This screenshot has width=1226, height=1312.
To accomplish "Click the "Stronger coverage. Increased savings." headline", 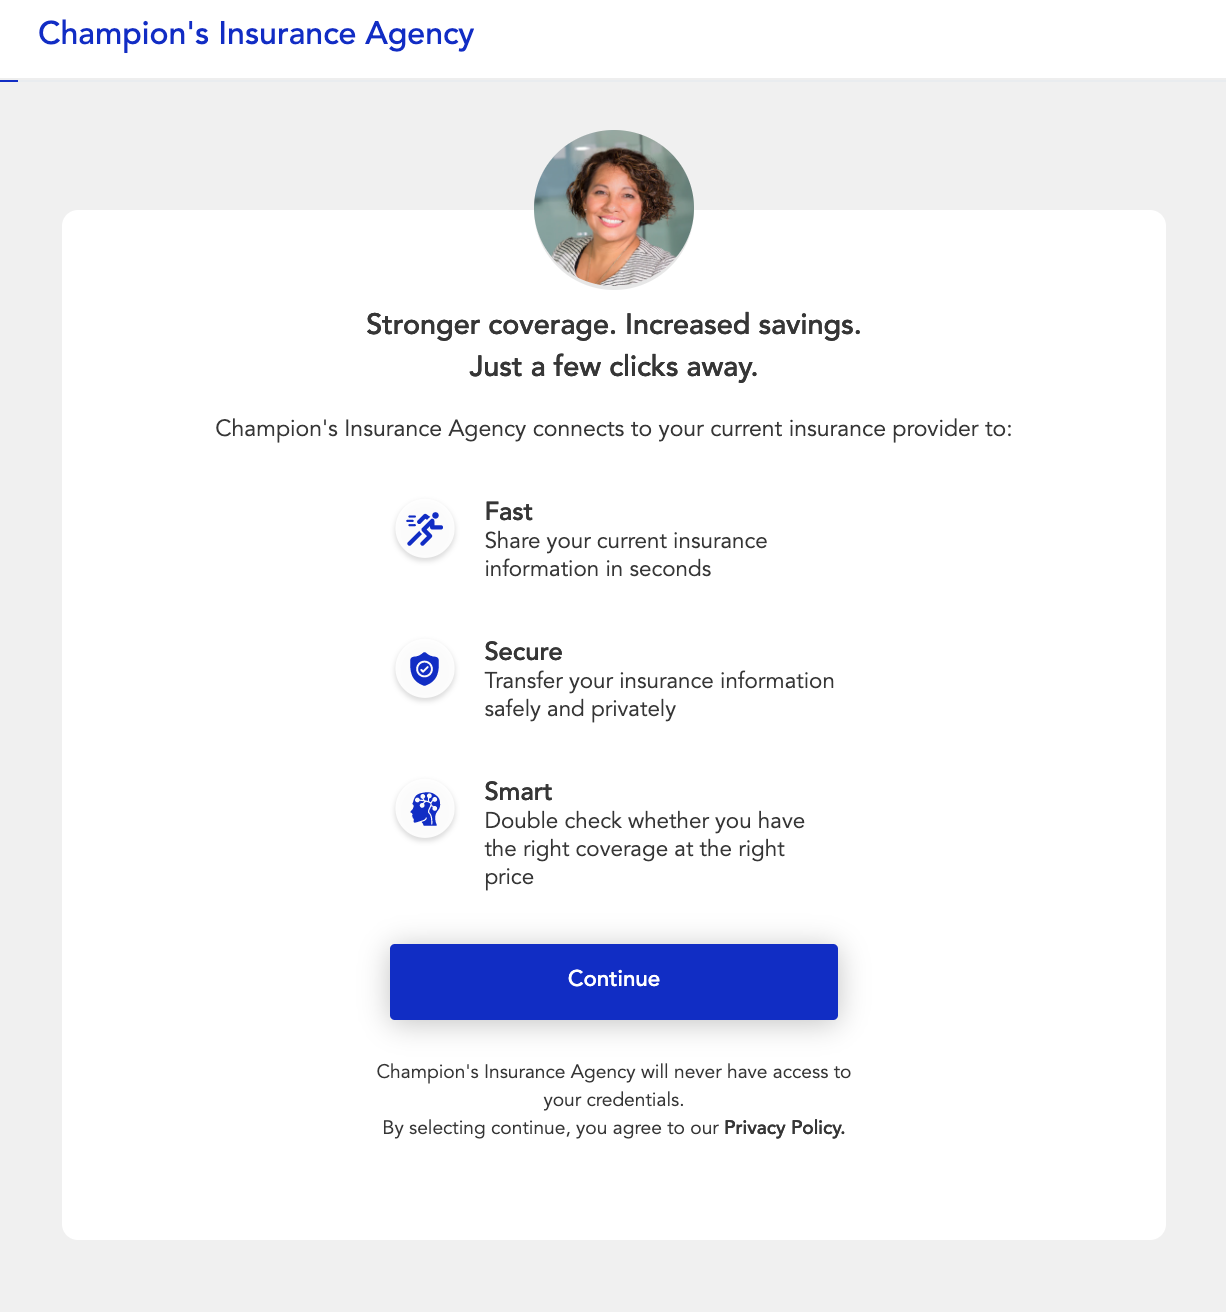I will (613, 325).
